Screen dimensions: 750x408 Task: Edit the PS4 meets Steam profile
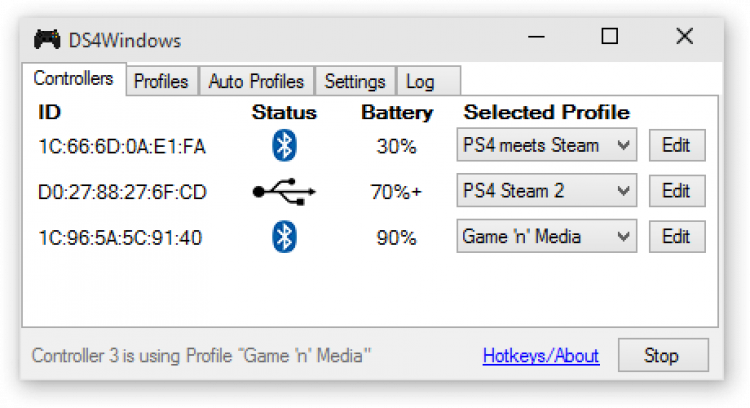(x=676, y=146)
